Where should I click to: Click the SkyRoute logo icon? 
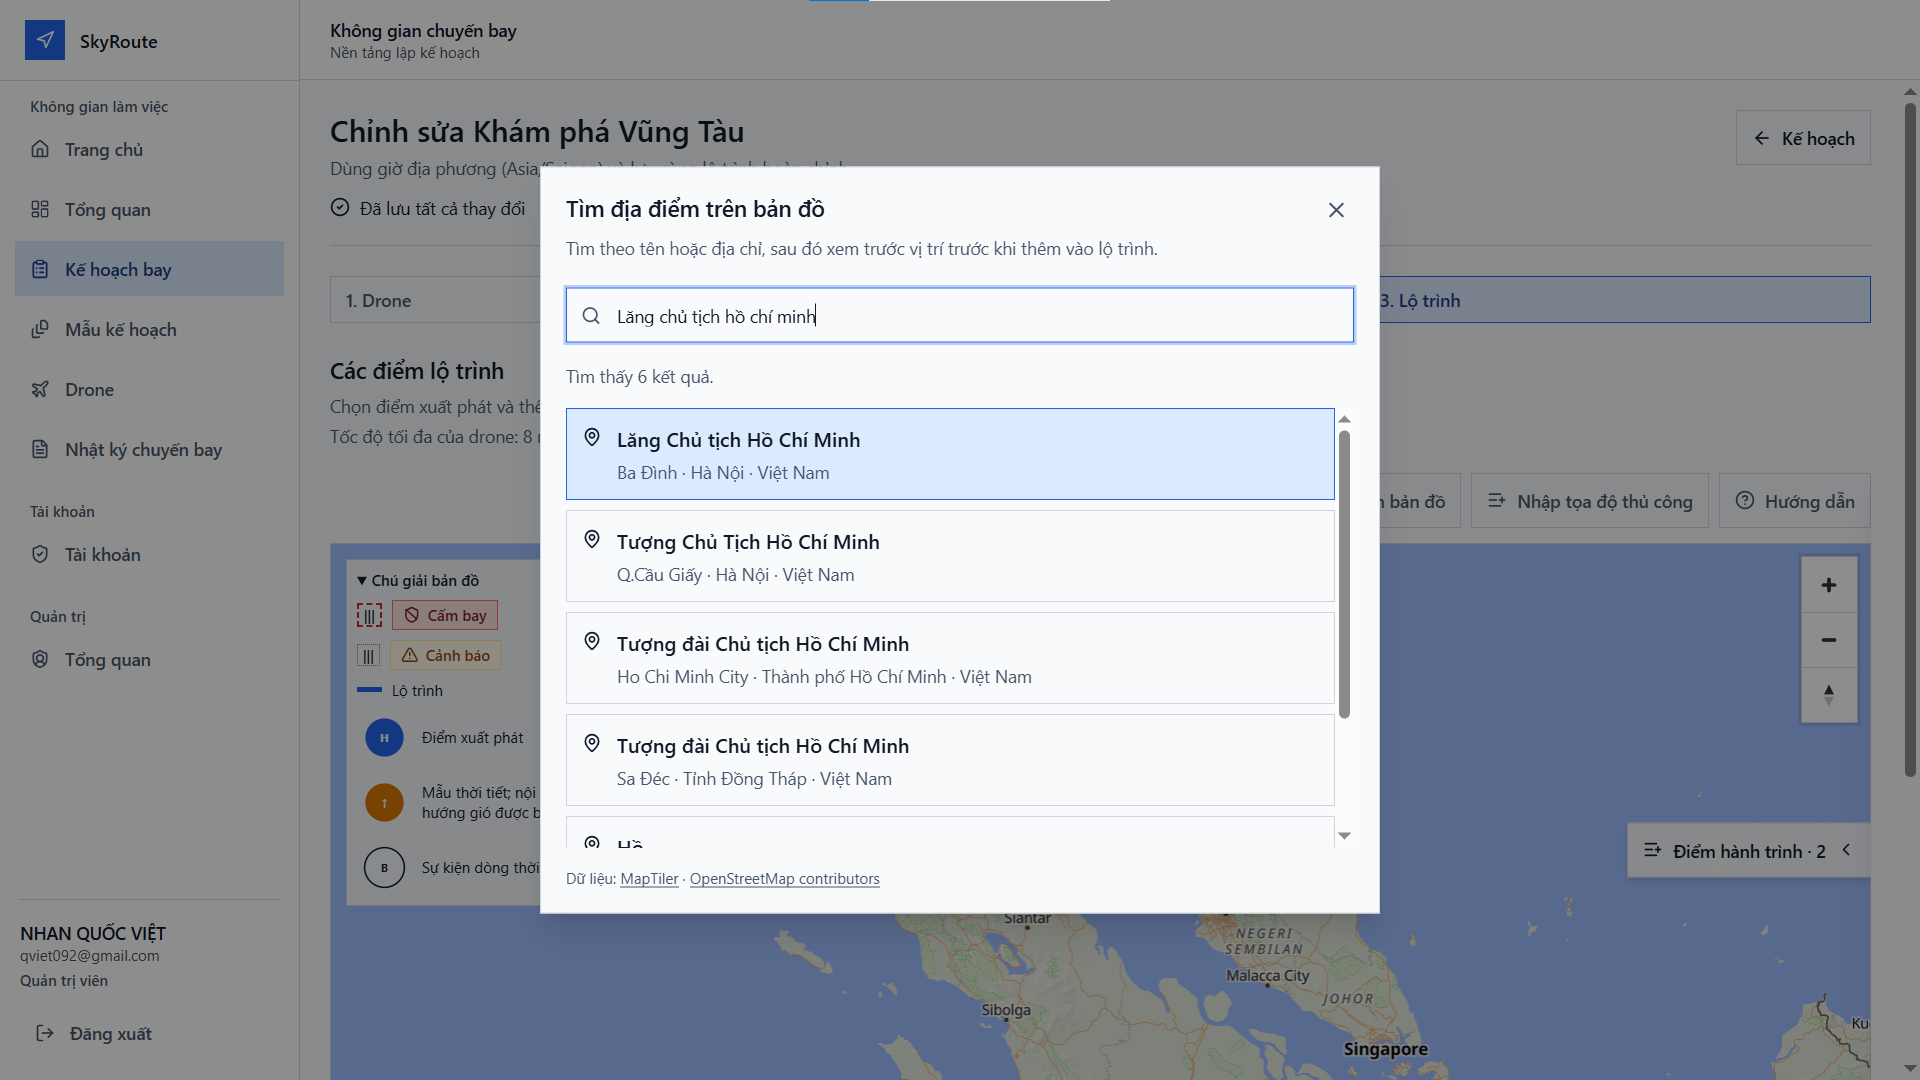(45, 40)
